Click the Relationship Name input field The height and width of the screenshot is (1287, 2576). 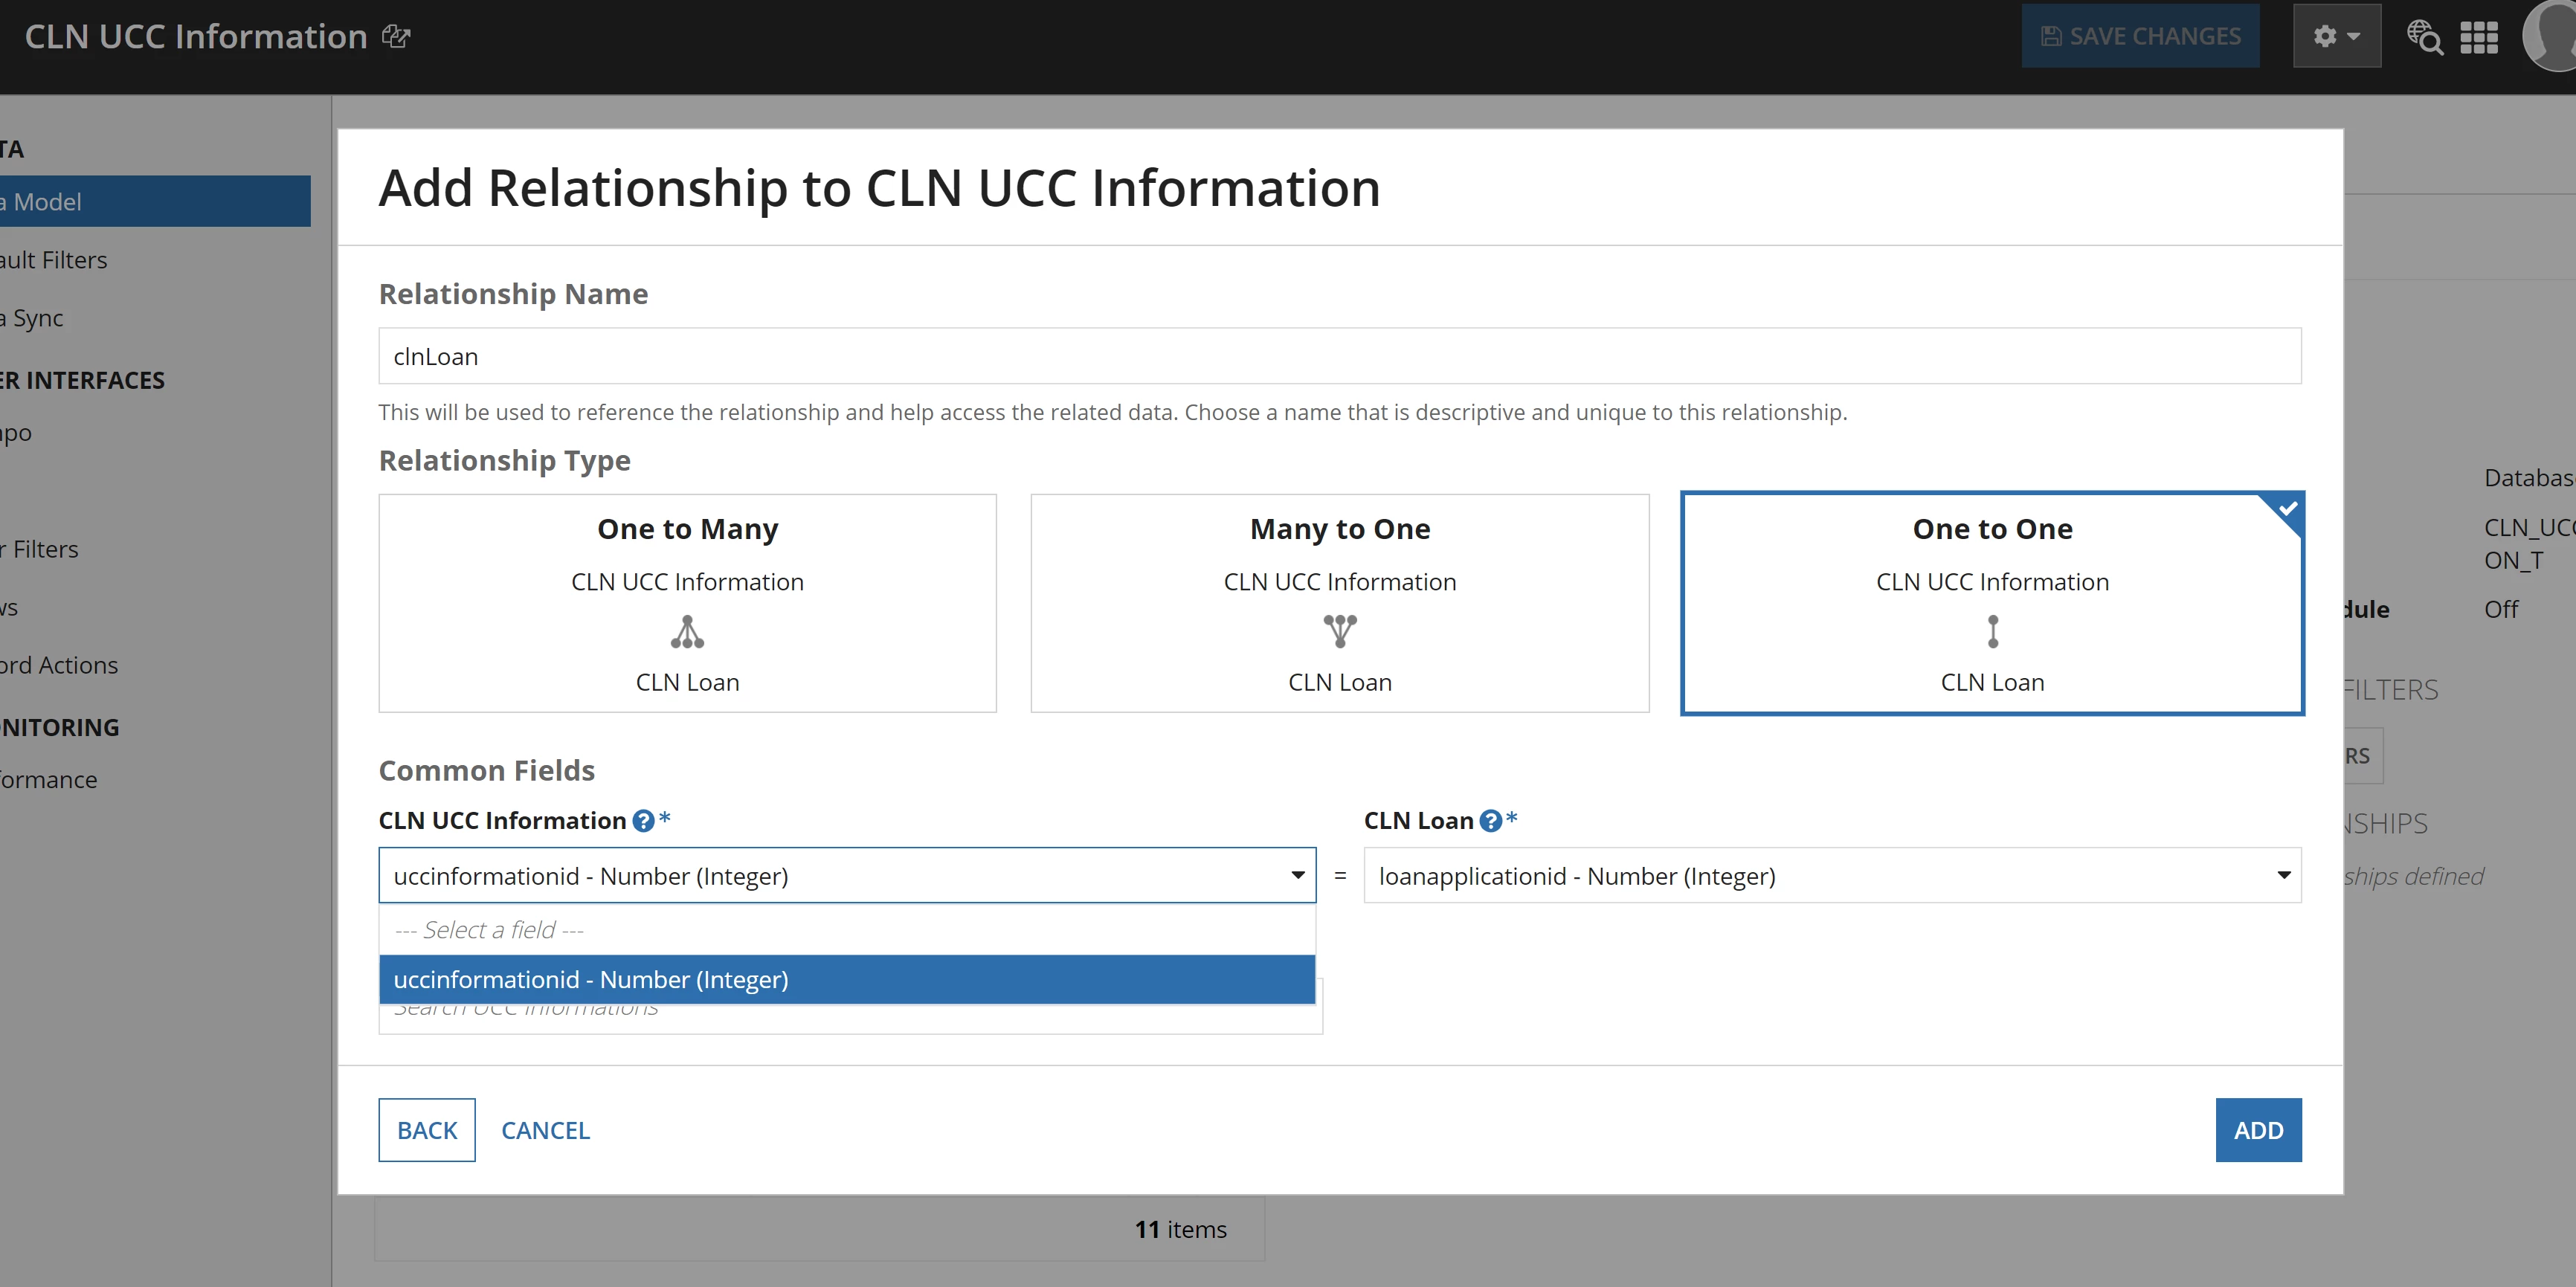[x=1340, y=356]
